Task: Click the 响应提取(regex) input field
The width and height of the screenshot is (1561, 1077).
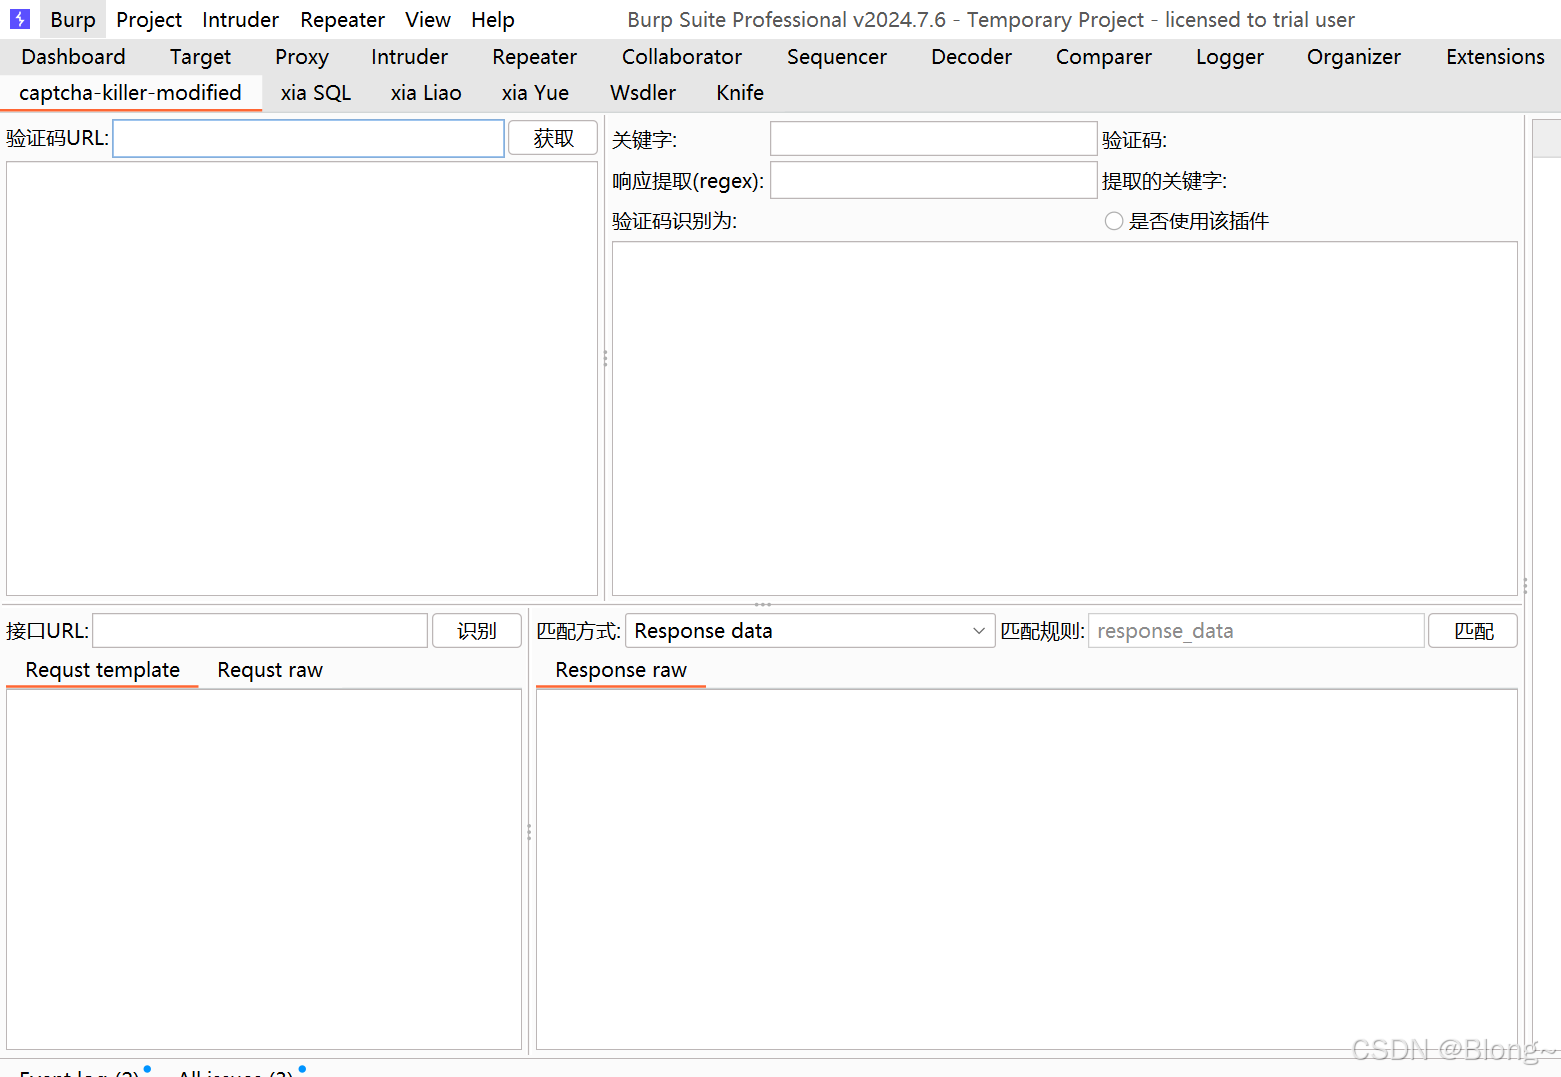Action: pyautogui.click(x=933, y=180)
